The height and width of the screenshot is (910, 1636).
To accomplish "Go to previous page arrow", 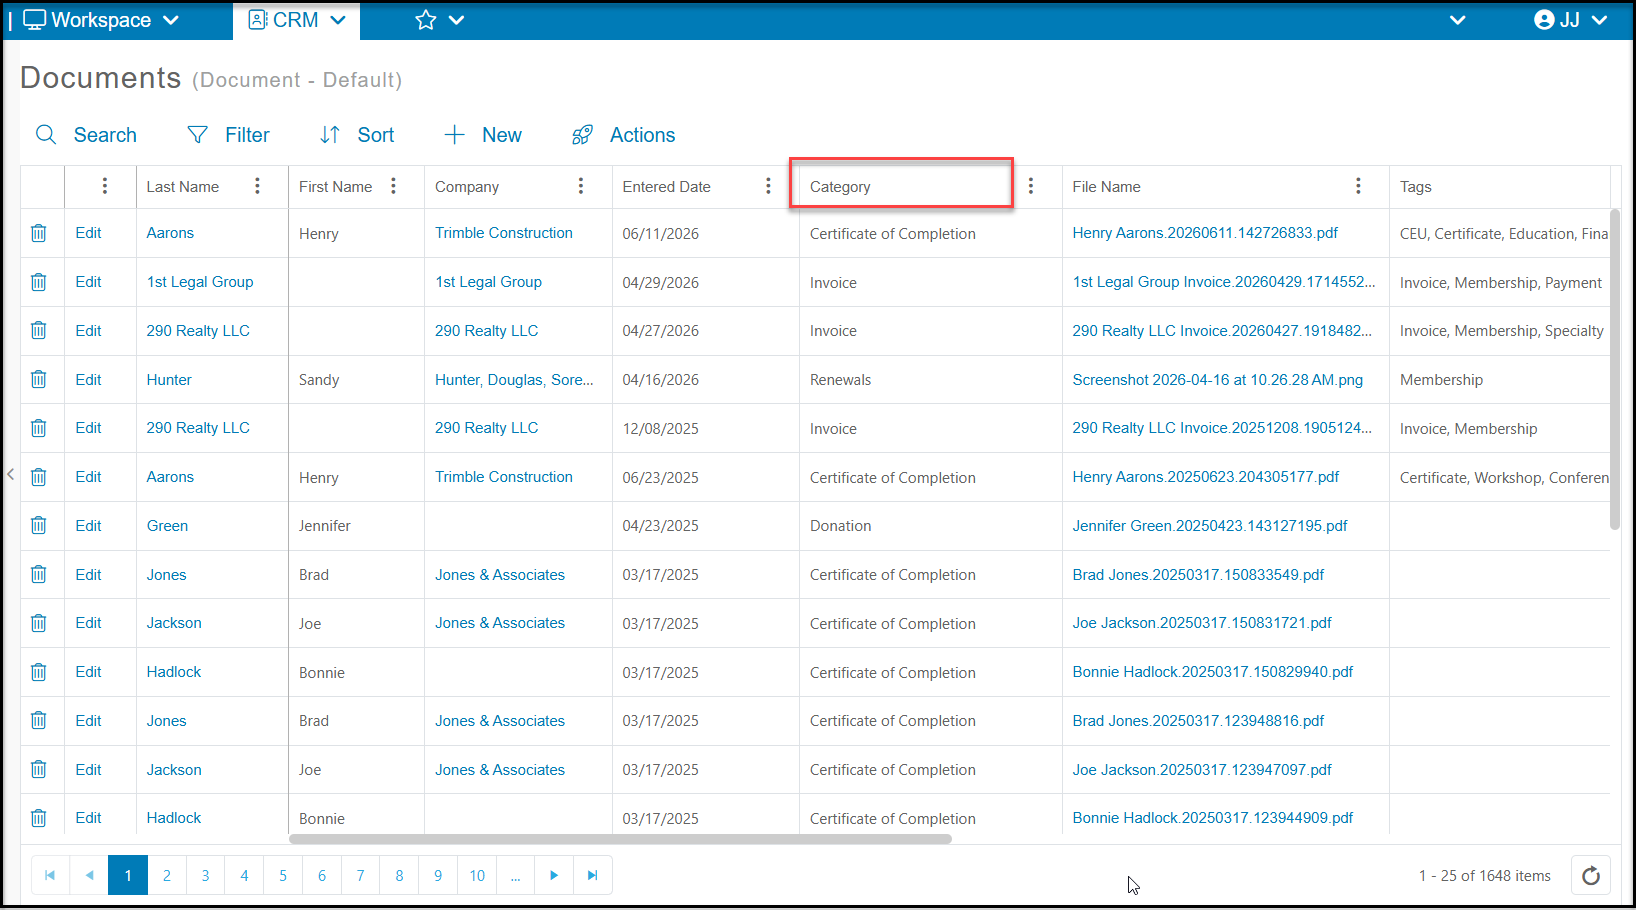I will (x=89, y=875).
